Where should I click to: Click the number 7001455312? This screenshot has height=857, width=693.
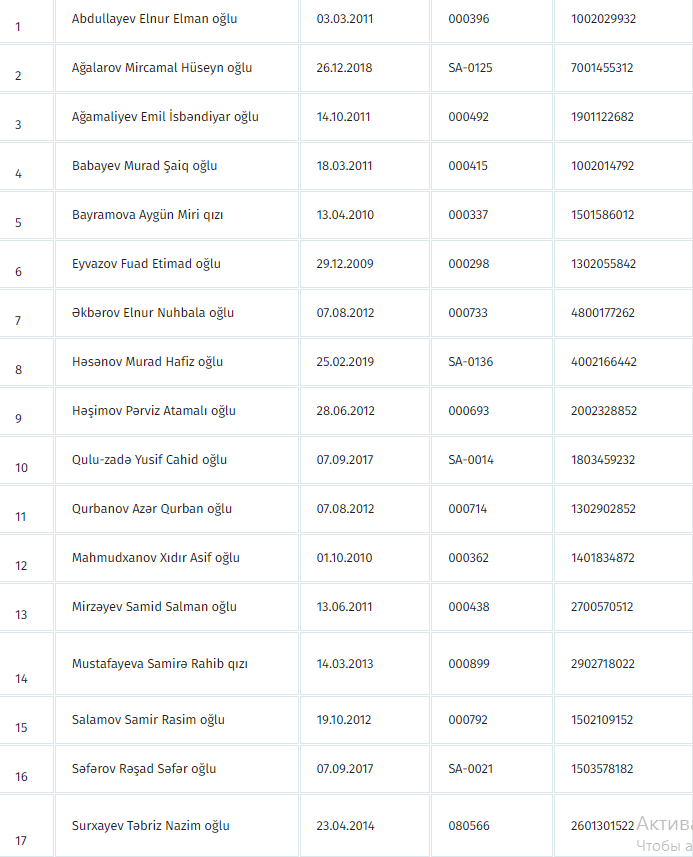605,68
